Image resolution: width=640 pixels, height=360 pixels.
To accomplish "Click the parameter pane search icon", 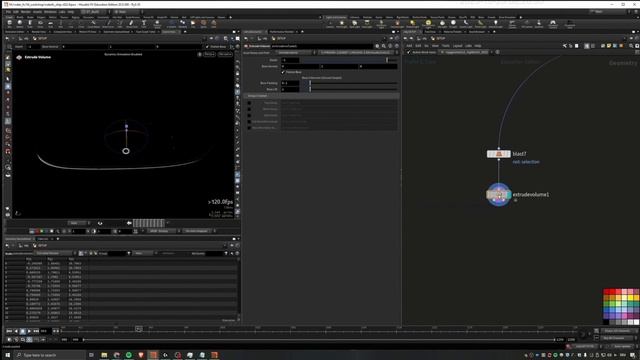I will 384,46.
